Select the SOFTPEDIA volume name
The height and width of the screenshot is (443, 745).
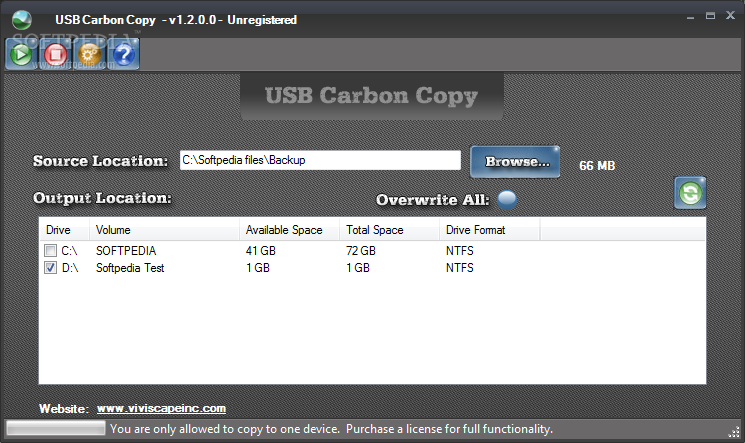[126, 250]
